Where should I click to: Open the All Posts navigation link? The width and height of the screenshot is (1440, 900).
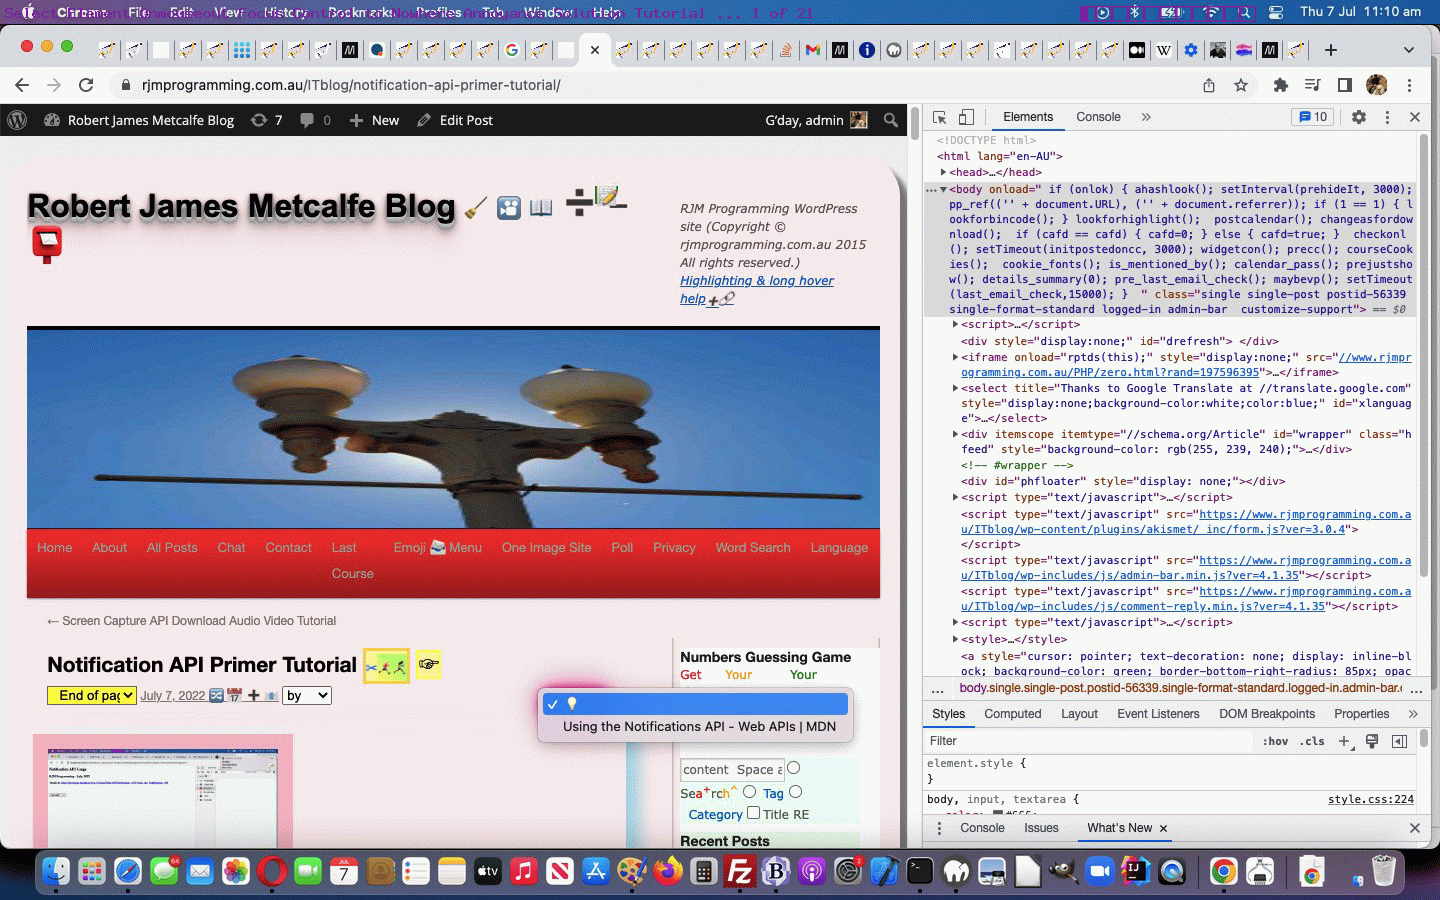172,547
